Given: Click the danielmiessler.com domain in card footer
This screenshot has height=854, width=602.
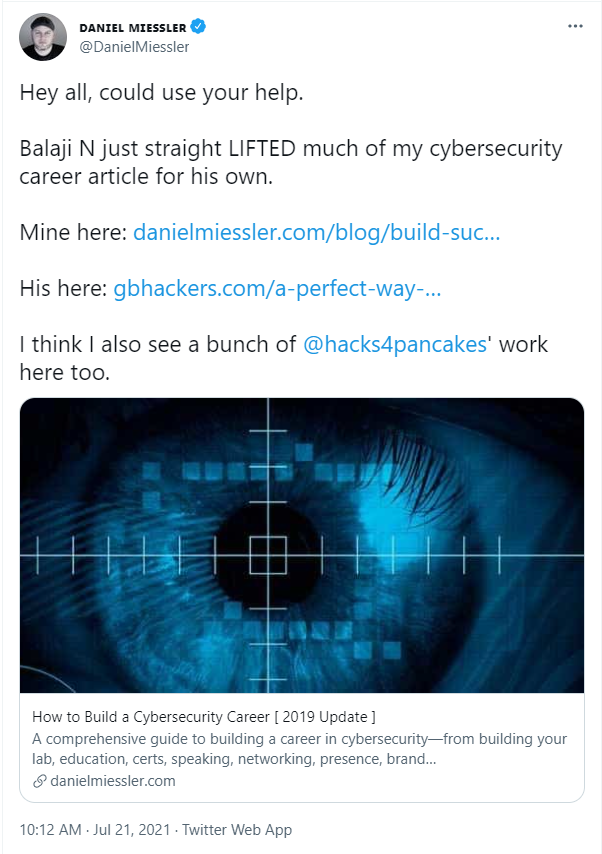Looking at the screenshot, I should (x=113, y=781).
